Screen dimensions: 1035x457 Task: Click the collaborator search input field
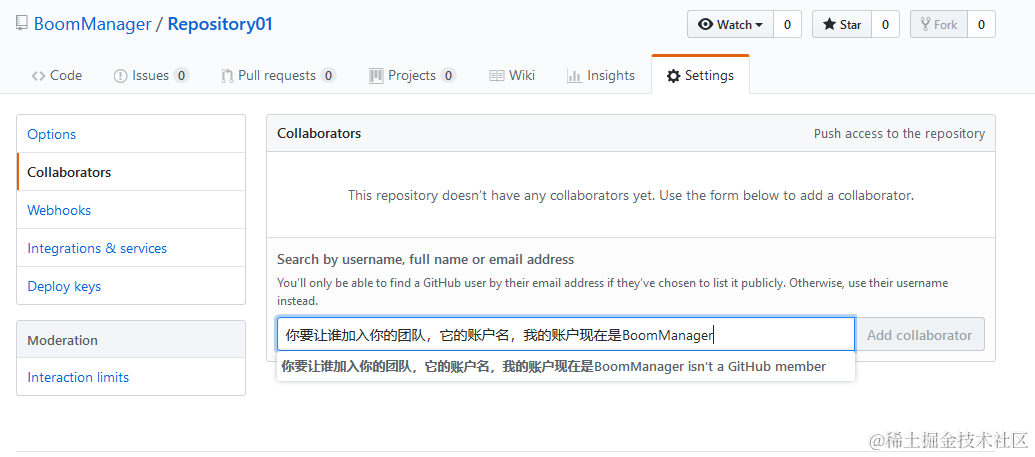coord(566,335)
